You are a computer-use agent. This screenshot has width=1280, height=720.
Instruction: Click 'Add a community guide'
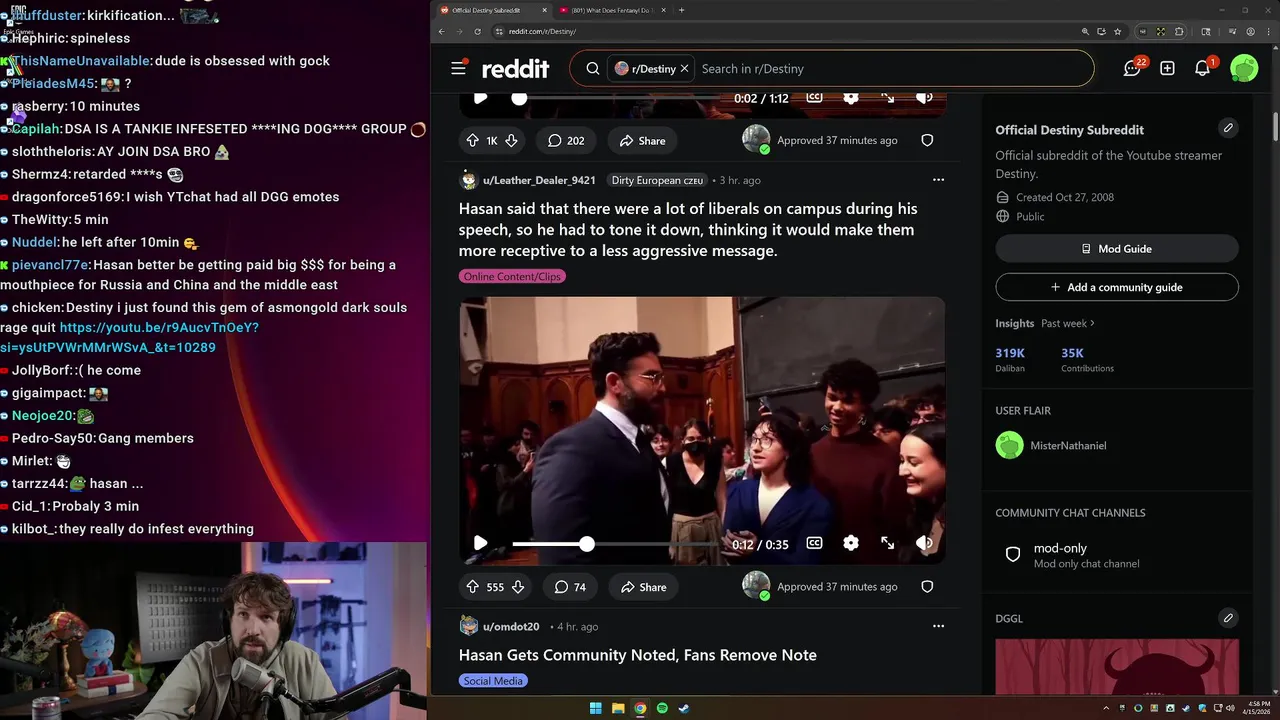pos(1117,287)
